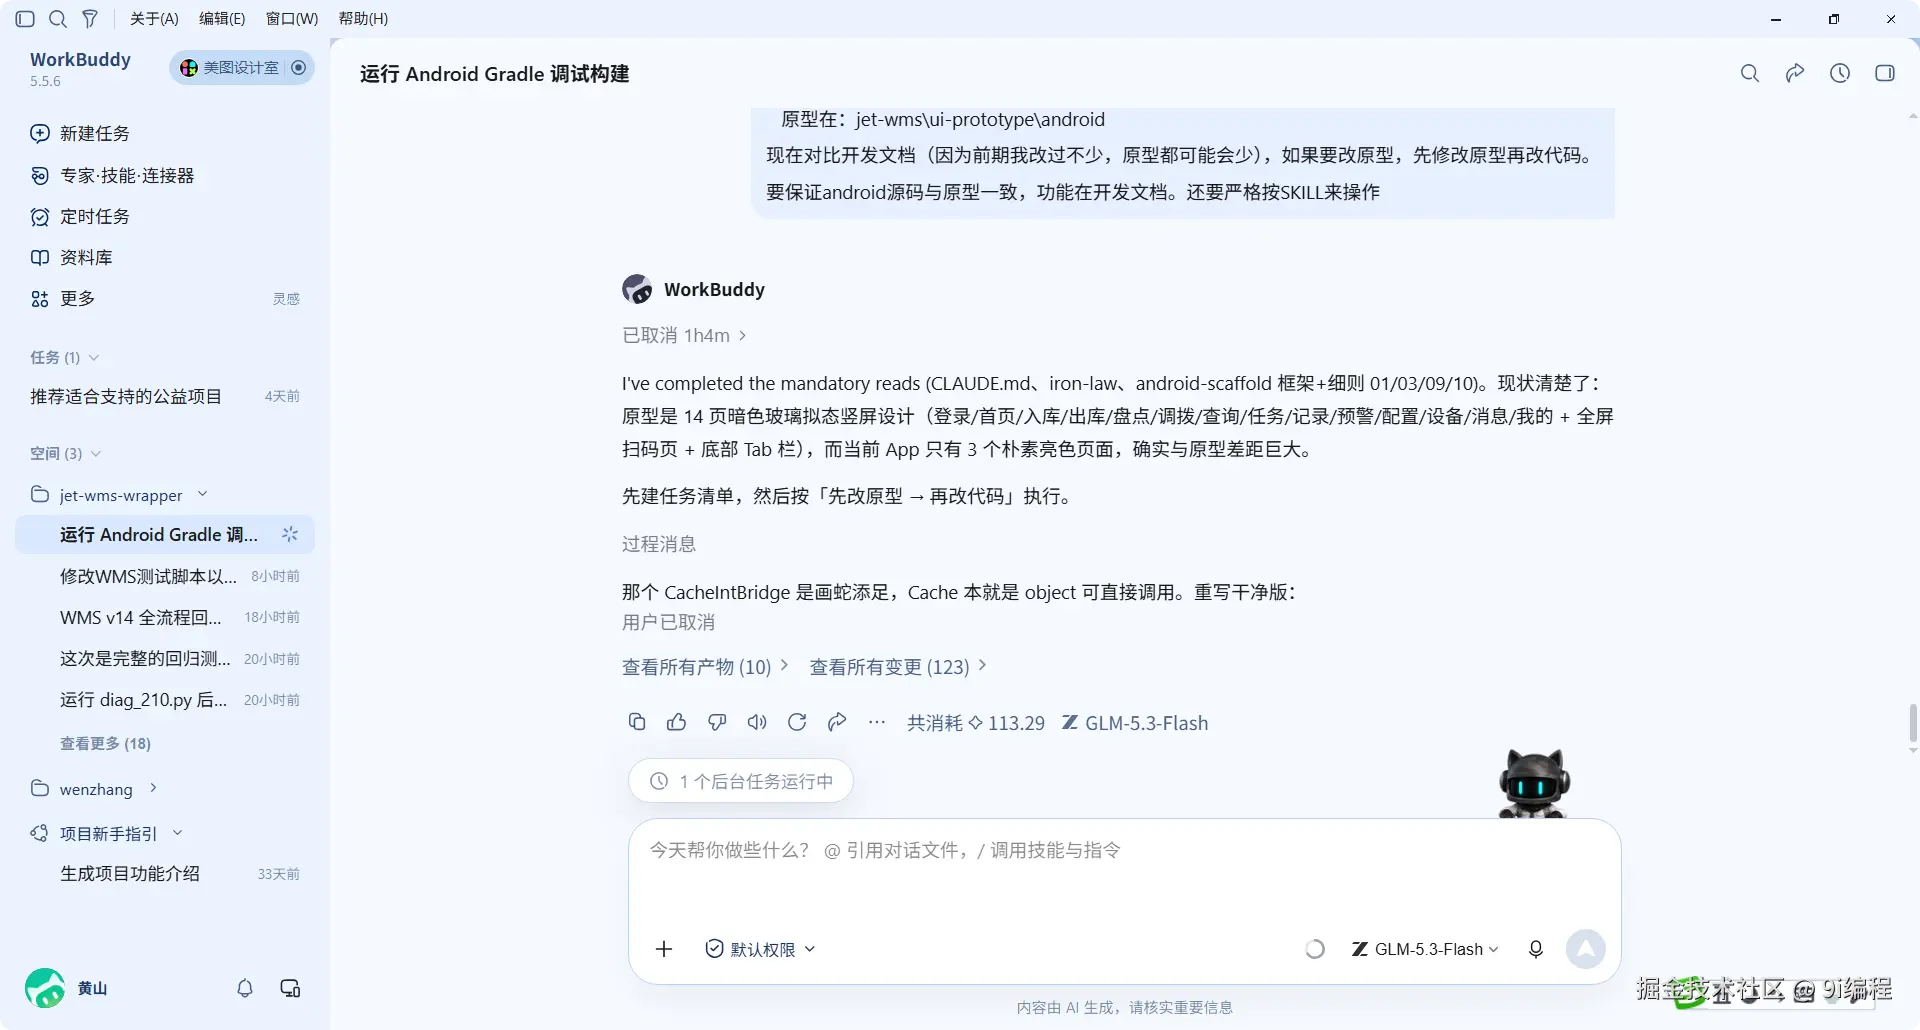
Task: Open the 黄山 user profile avatar
Action: pyautogui.click(x=45, y=988)
